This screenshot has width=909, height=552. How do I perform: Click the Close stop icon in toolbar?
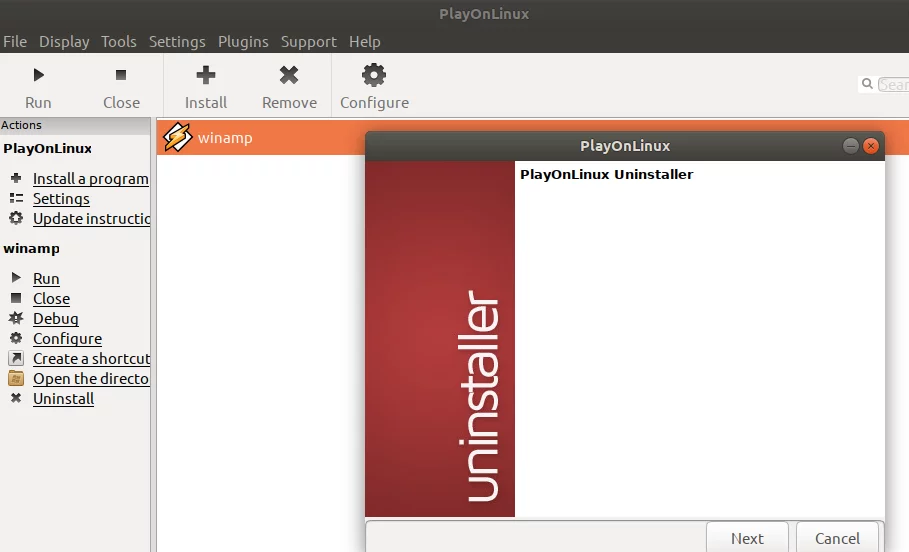[121, 75]
